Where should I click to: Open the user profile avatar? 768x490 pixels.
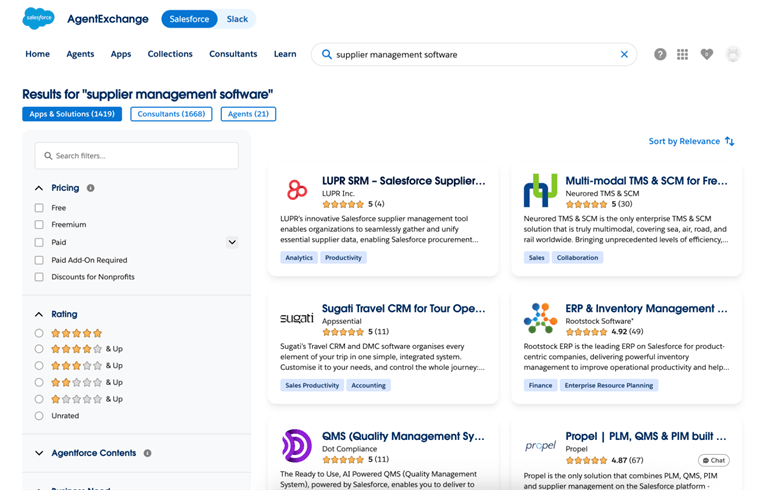click(733, 54)
